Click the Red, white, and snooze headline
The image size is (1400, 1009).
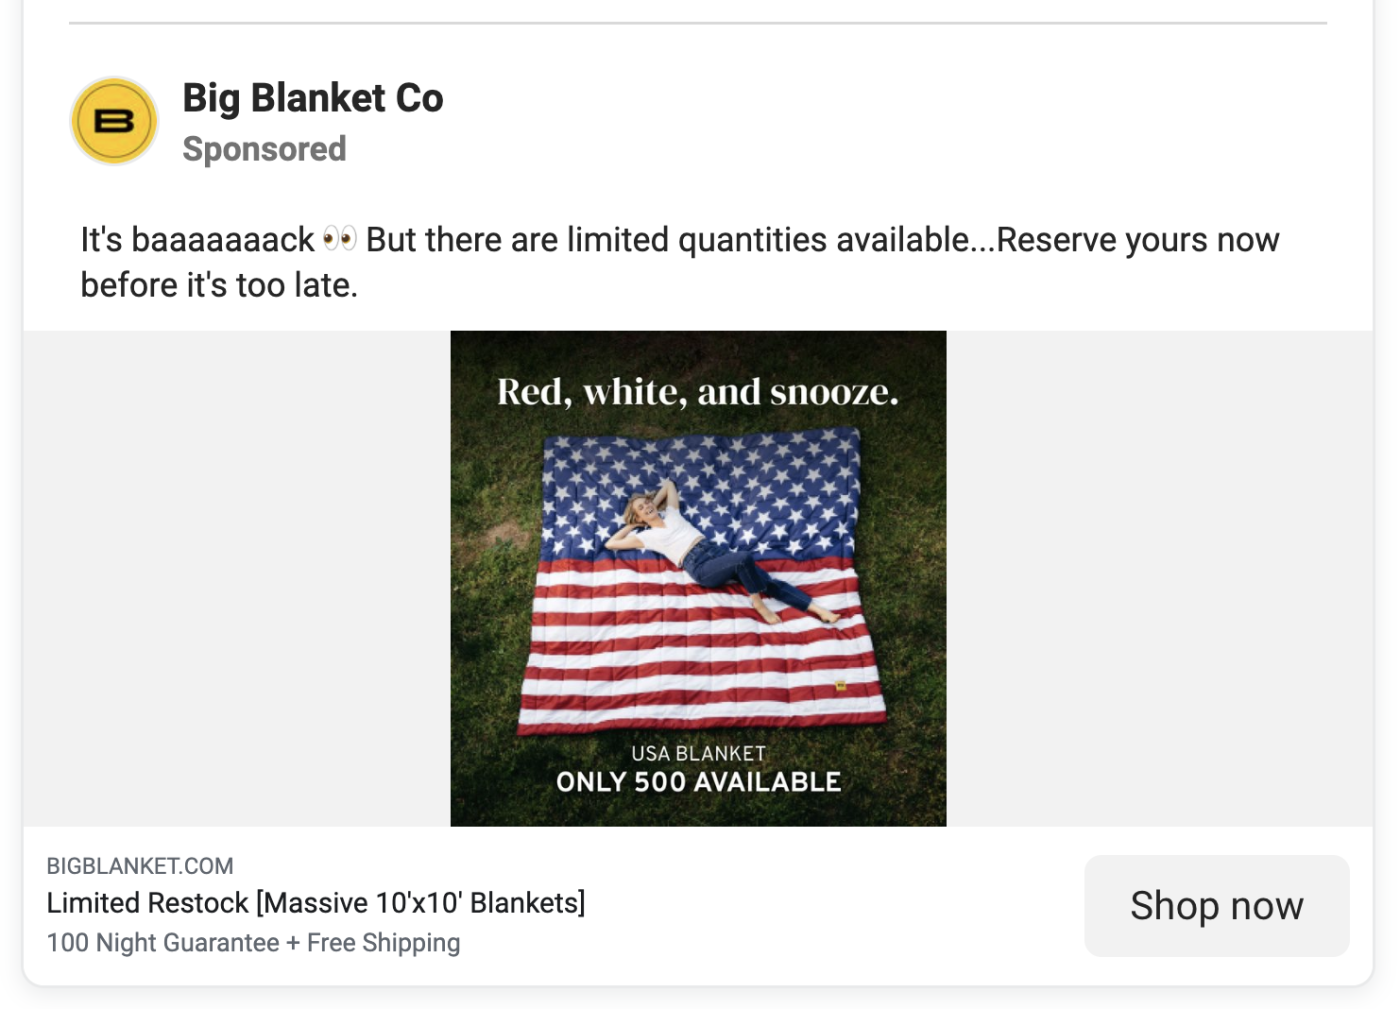point(698,392)
